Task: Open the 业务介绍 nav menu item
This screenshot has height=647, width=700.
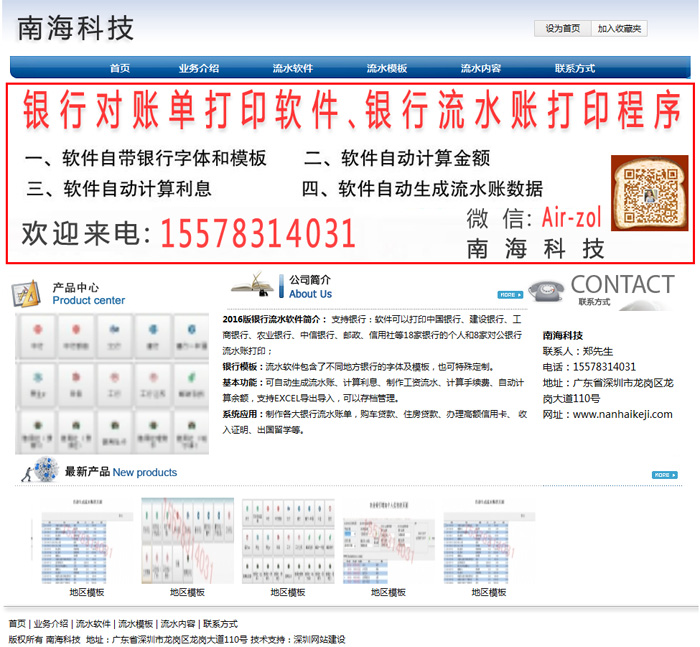Action: (x=199, y=68)
